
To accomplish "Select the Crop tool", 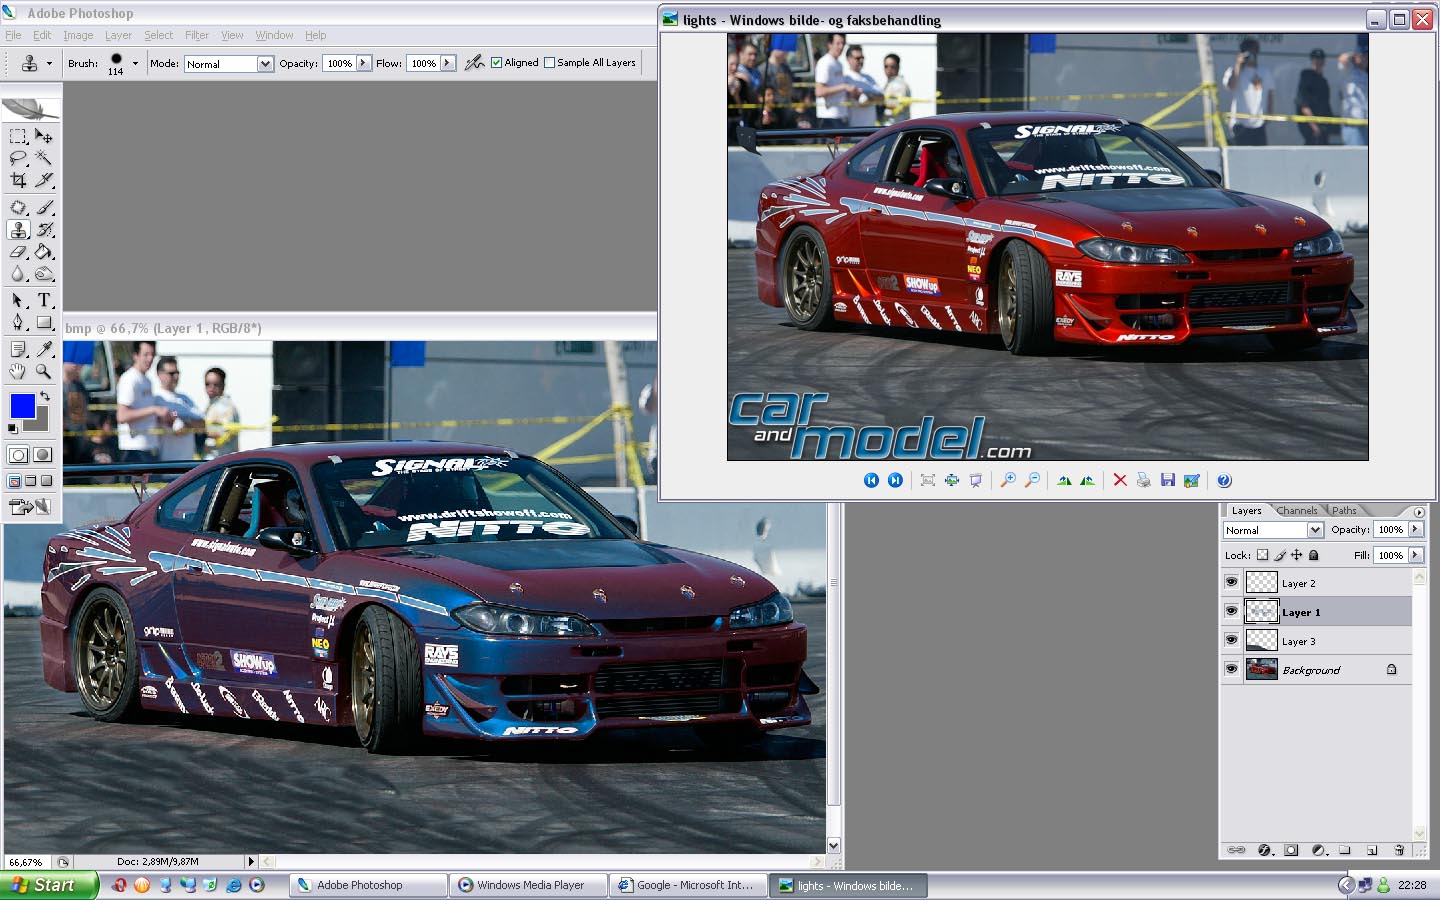I will [18, 180].
